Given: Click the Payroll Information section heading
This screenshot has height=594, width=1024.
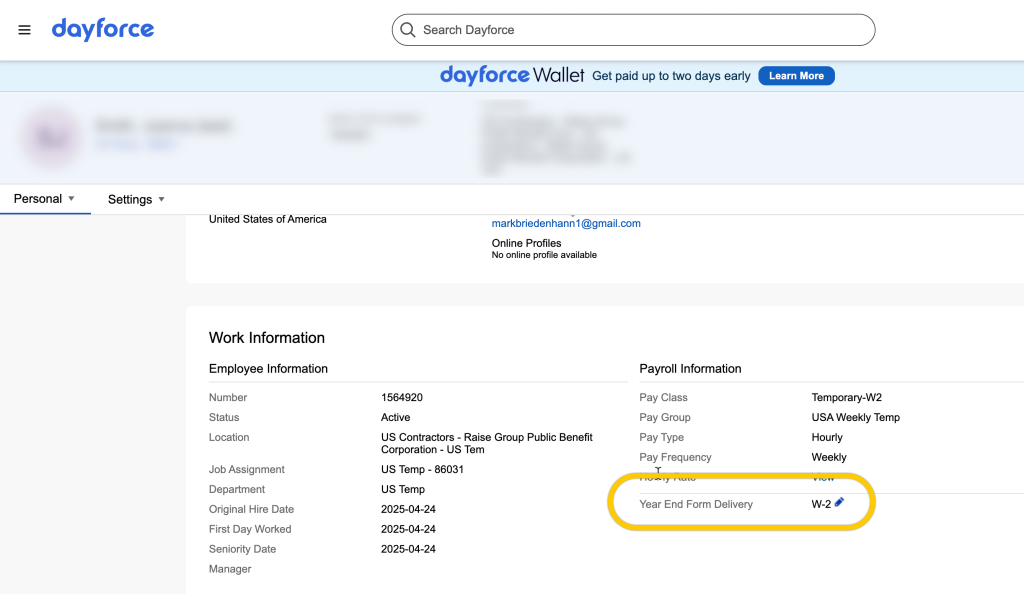Looking at the screenshot, I should point(690,369).
